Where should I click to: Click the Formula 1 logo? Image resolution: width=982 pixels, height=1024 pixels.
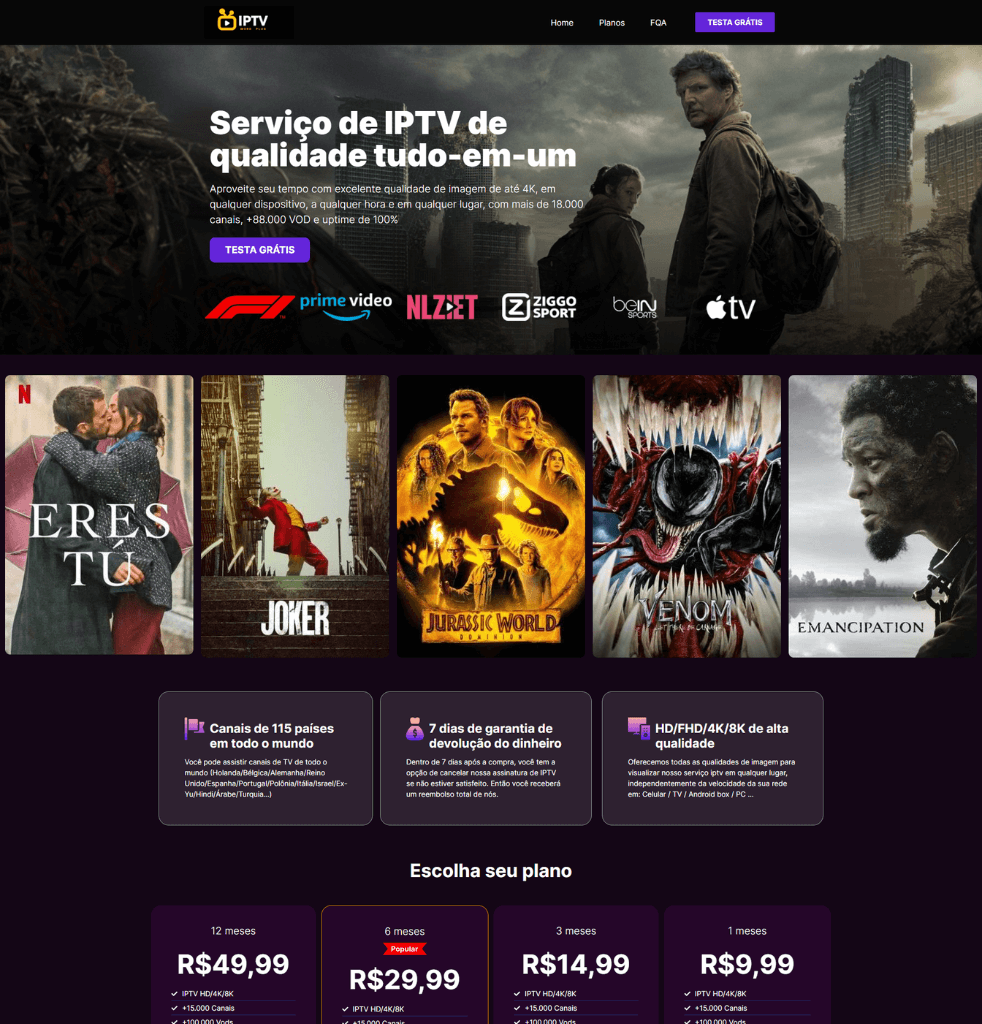[x=249, y=307]
